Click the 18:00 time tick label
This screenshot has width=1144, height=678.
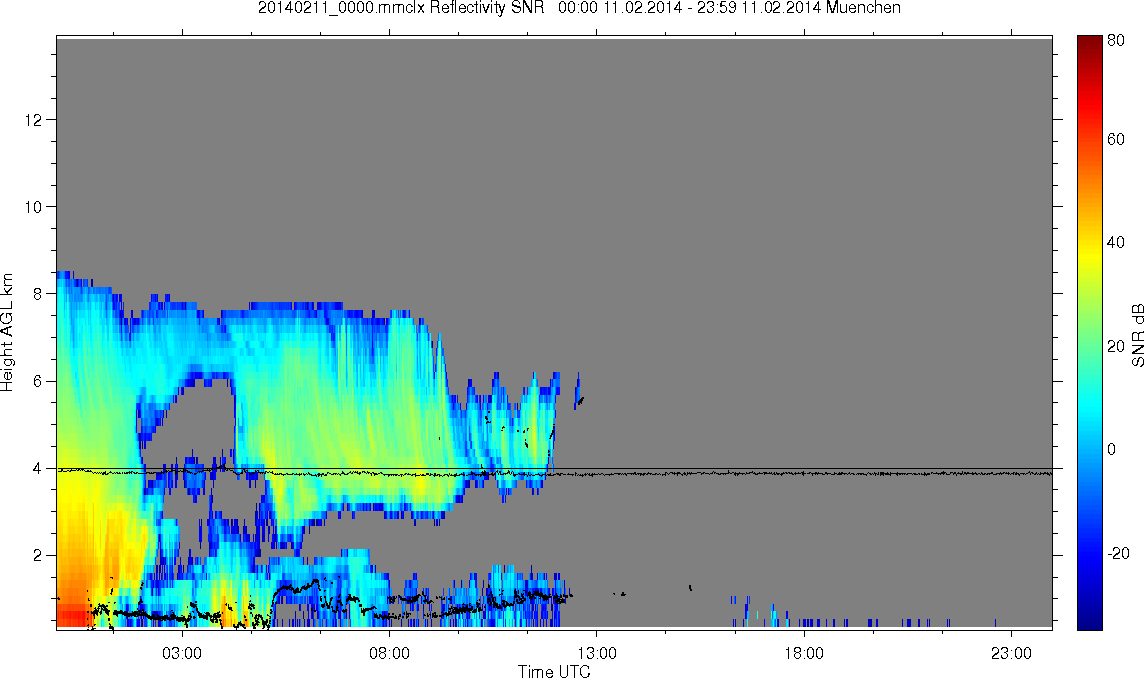pos(804,652)
